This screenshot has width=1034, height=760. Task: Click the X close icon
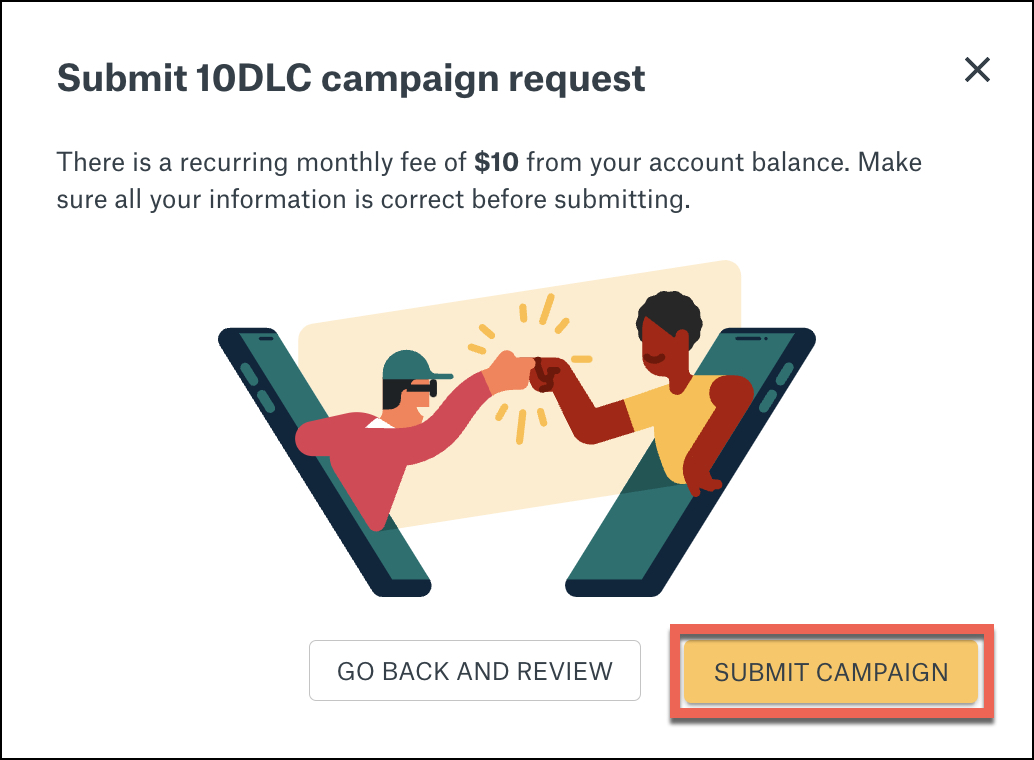point(977,70)
